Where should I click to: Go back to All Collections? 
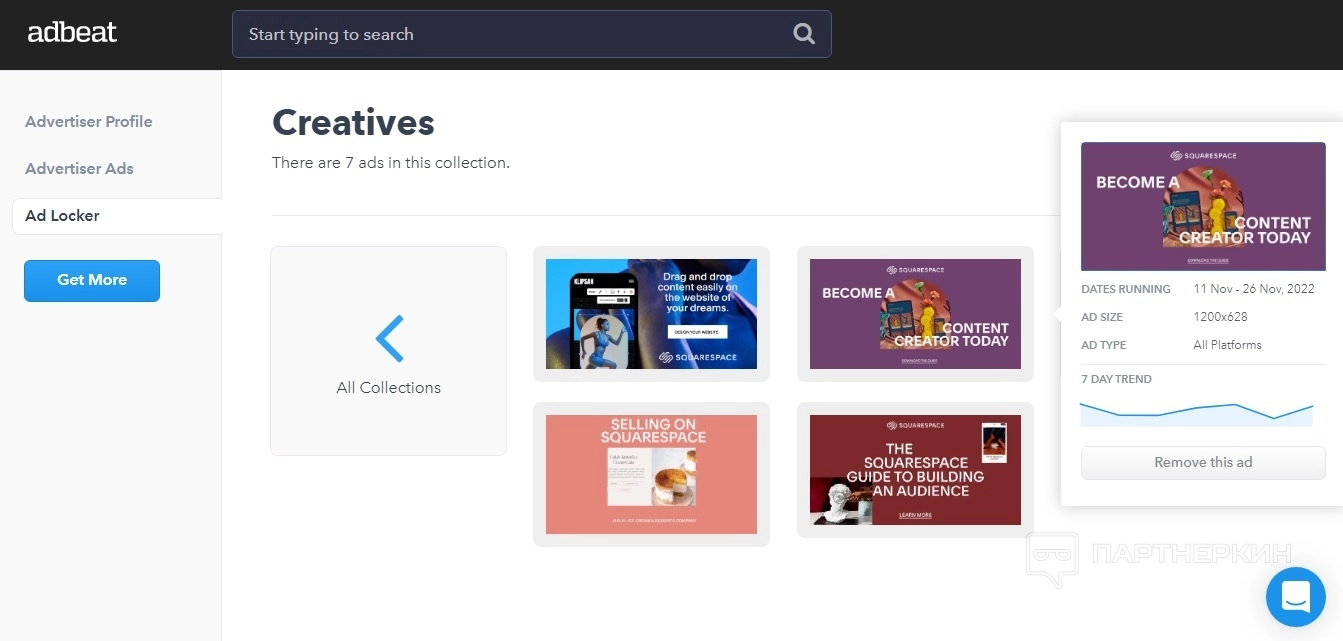388,351
